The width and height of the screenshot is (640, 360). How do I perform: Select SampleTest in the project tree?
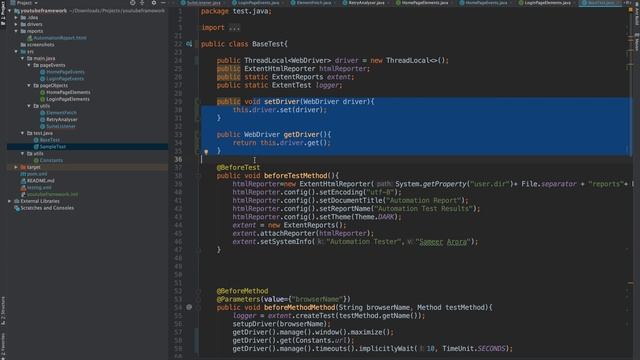(53, 147)
